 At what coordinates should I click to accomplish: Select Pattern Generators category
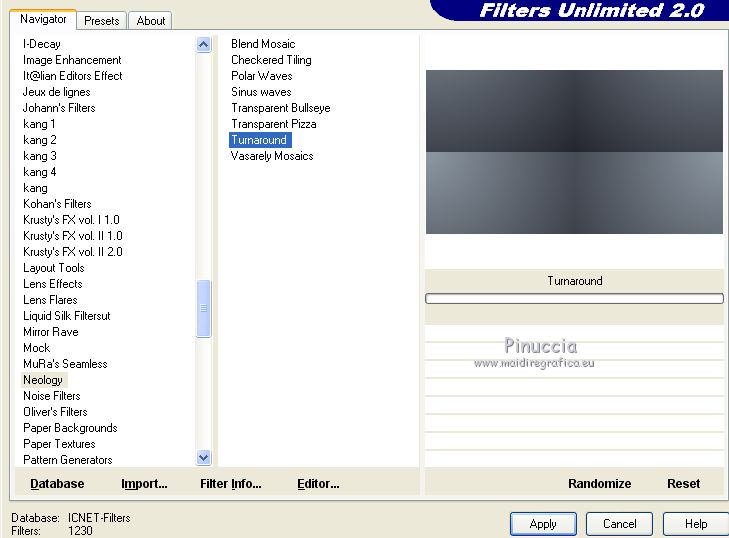pyautogui.click(x=67, y=460)
